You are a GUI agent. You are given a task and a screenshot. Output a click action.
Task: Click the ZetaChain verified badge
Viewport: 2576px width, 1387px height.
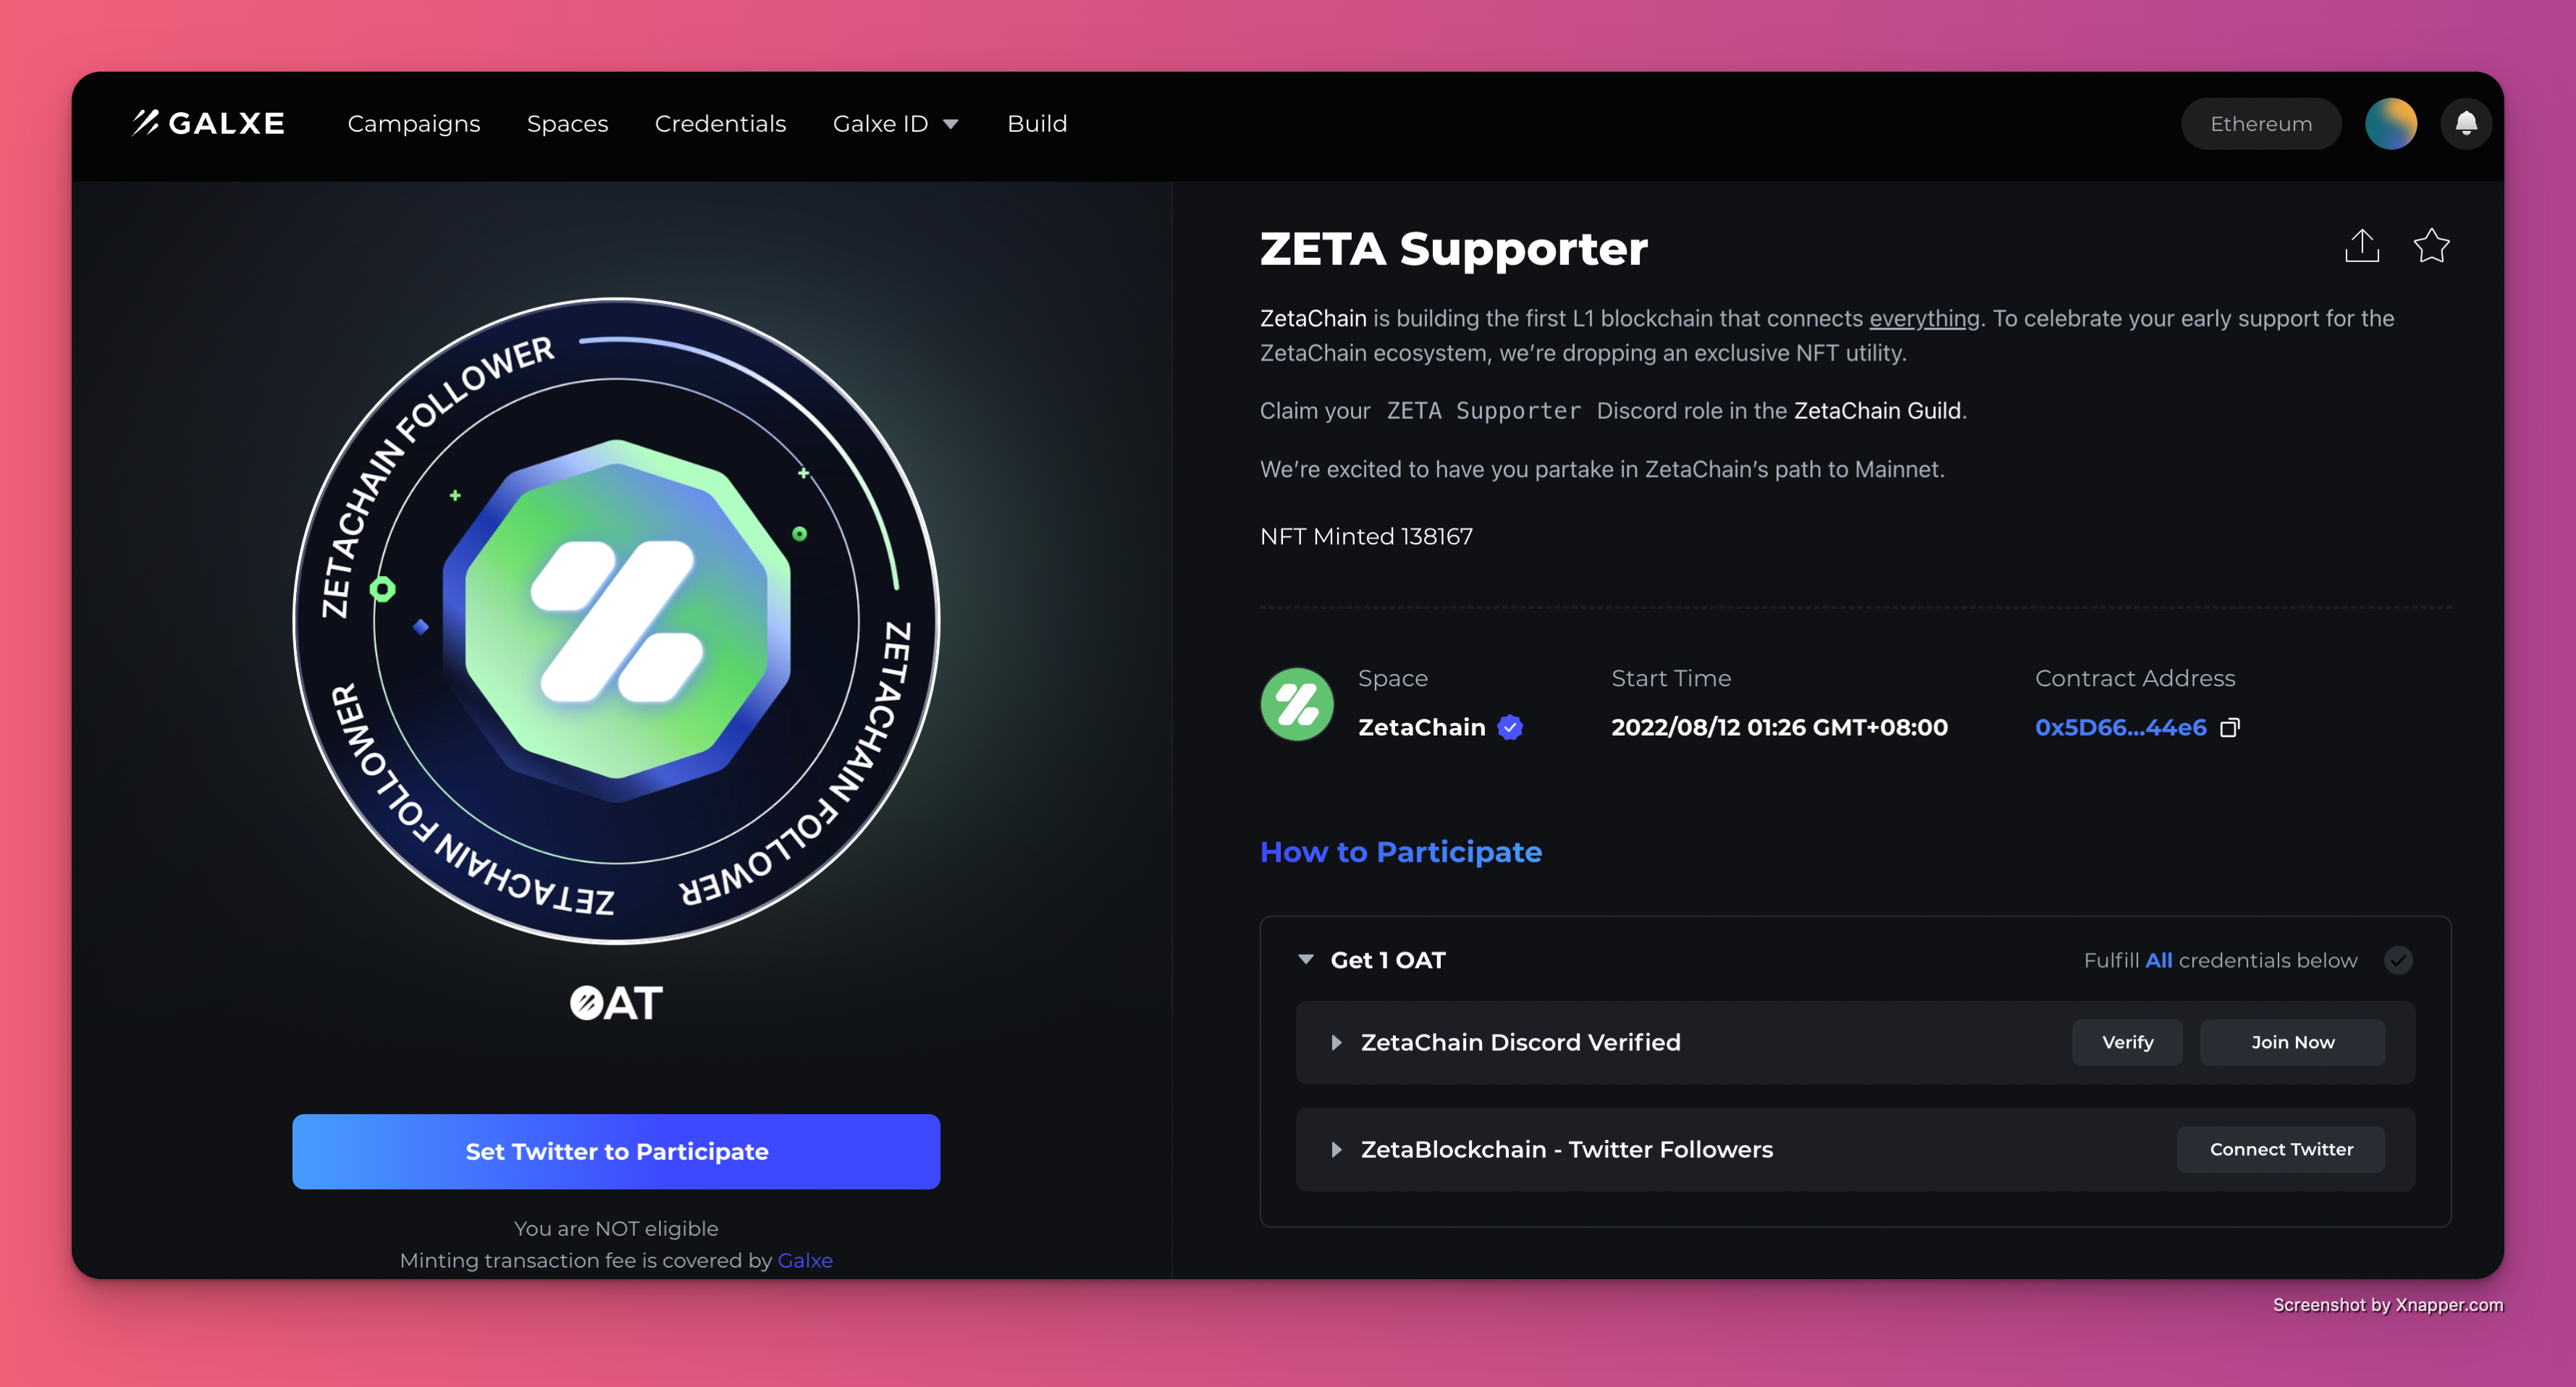point(1510,728)
